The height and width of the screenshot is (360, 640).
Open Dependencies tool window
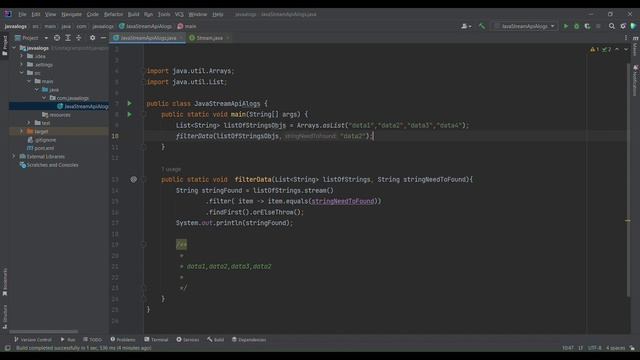tap(249, 340)
